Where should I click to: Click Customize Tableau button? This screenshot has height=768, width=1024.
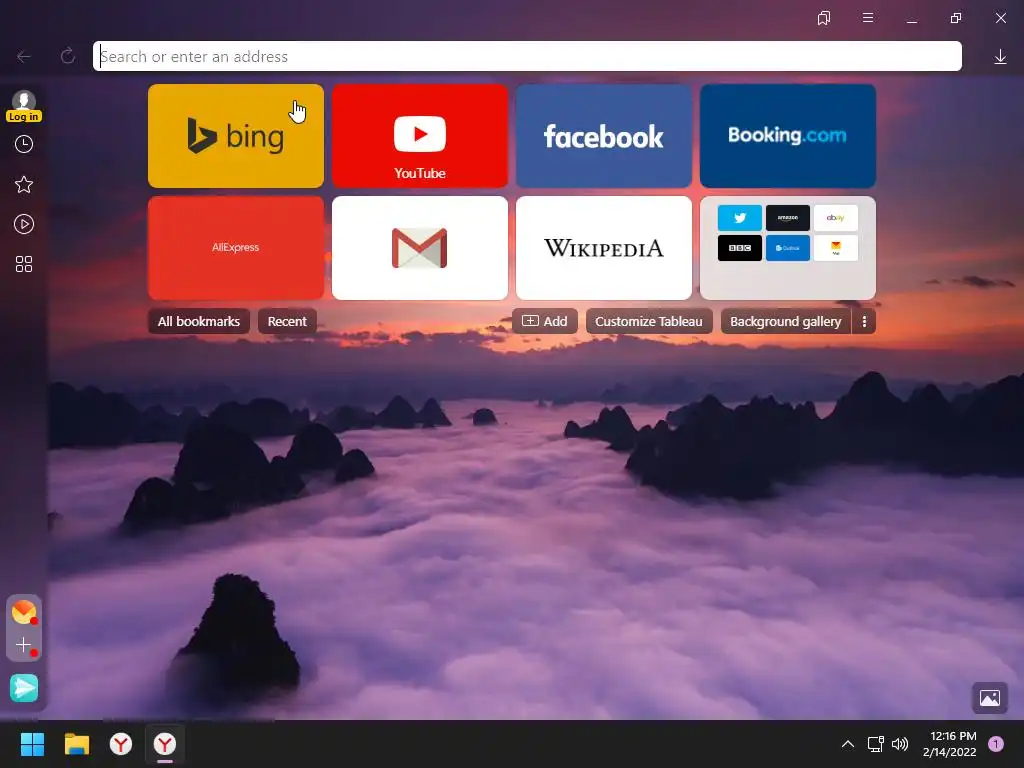649,321
